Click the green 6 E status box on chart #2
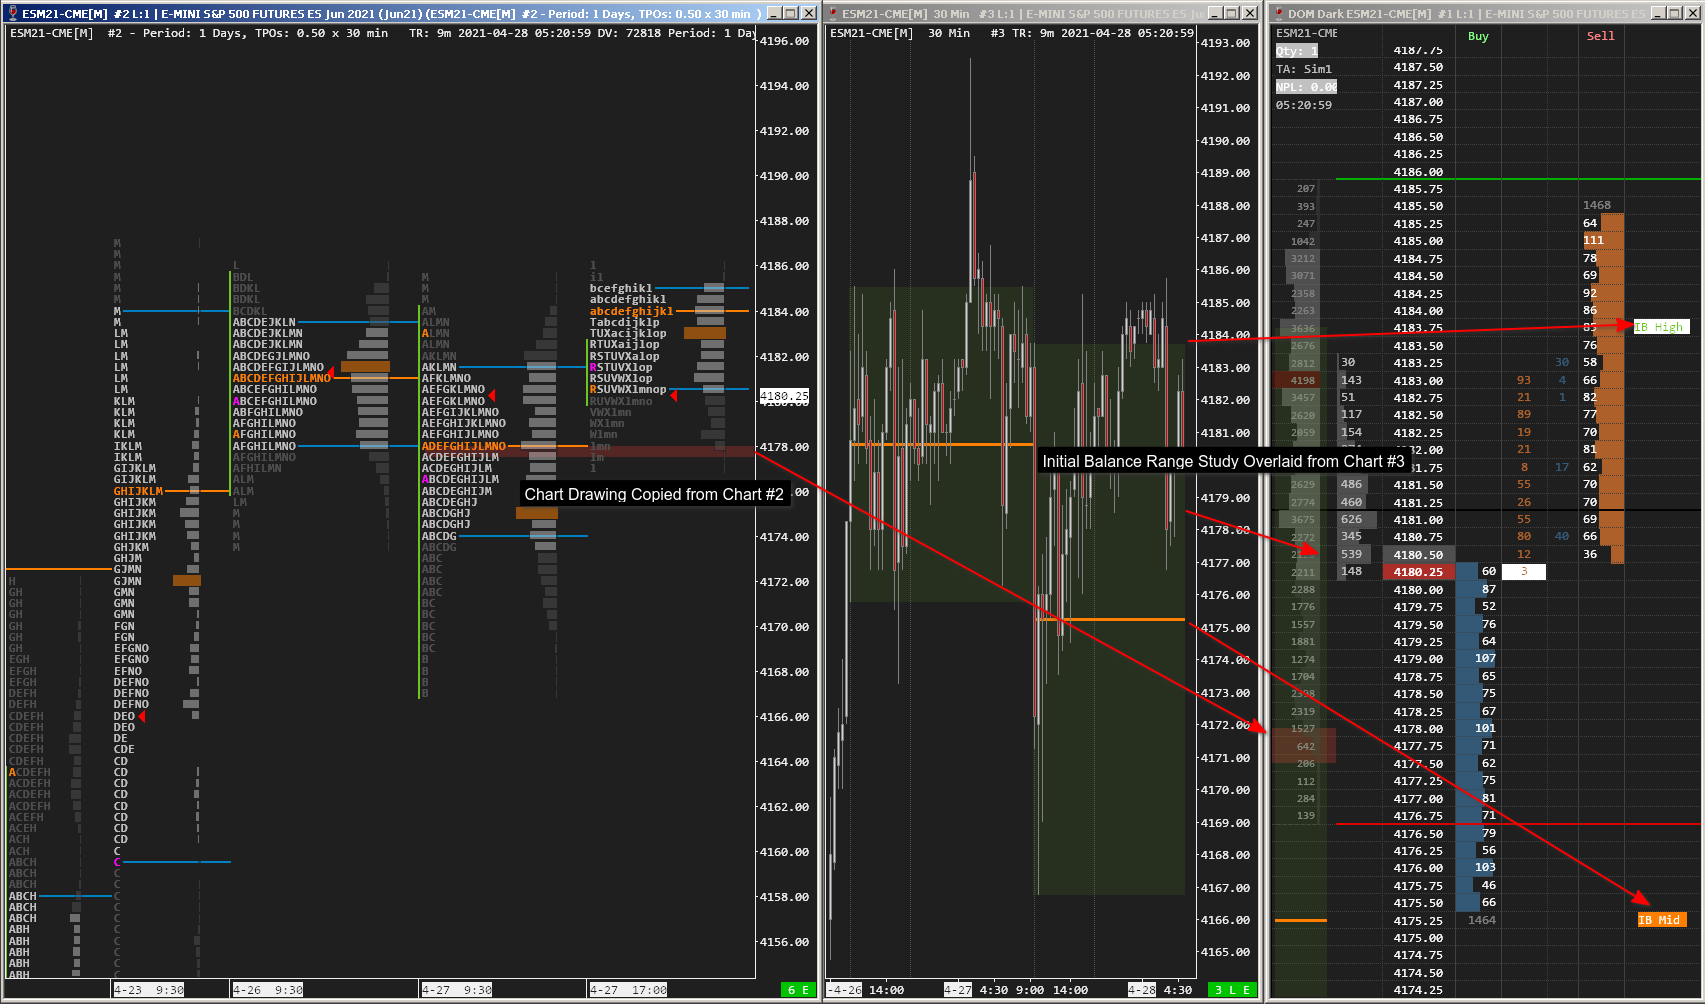1705x1004 pixels. 798,990
